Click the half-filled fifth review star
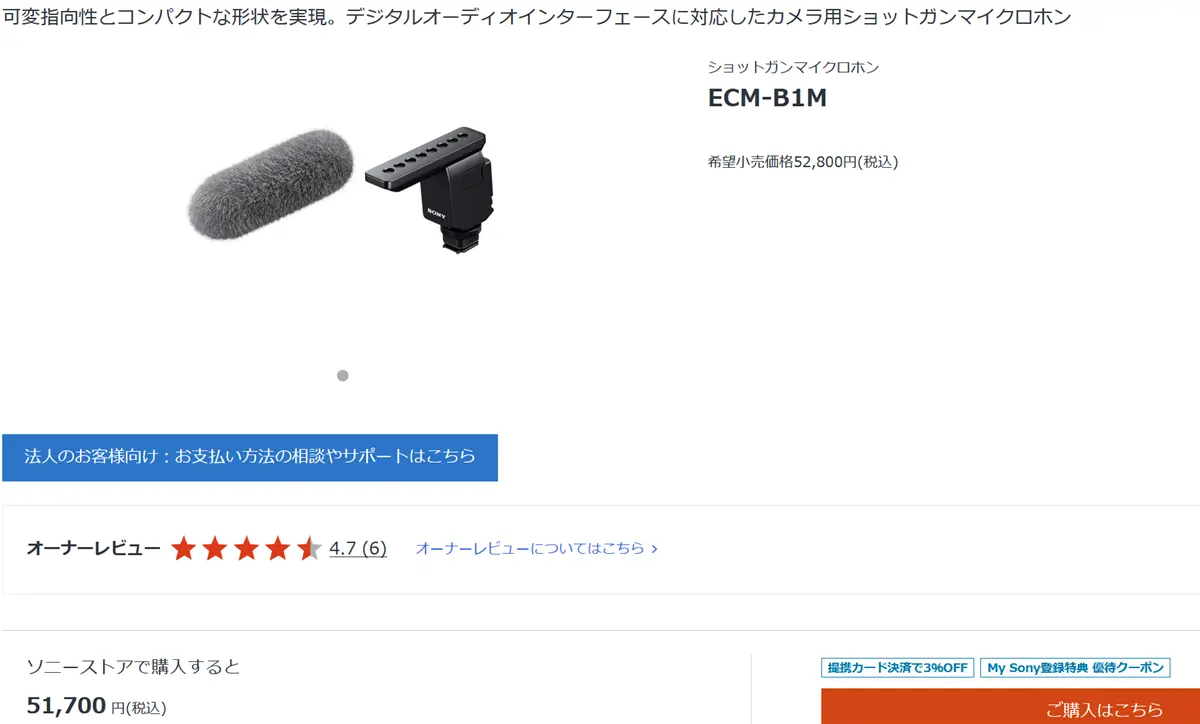This screenshot has width=1200, height=724. (x=309, y=548)
